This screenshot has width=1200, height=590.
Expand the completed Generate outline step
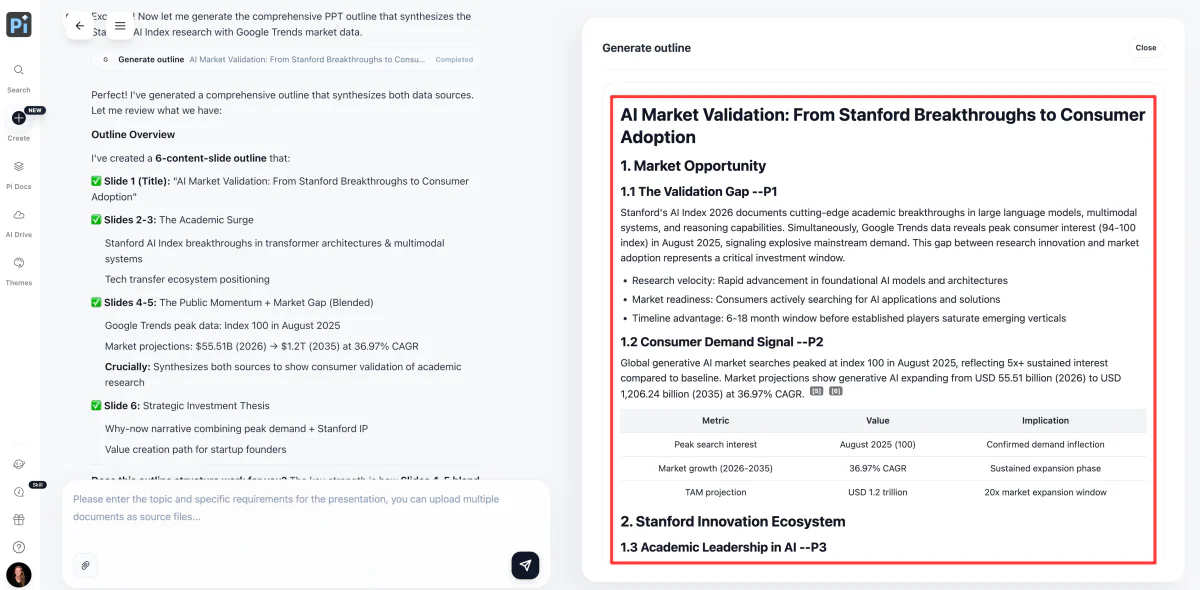(x=287, y=60)
